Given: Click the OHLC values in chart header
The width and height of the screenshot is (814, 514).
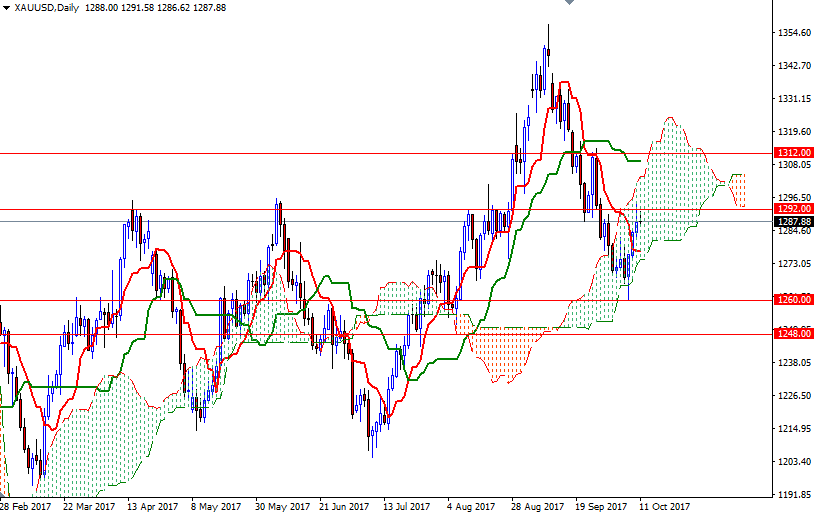Looking at the screenshot, I should pos(155,8).
